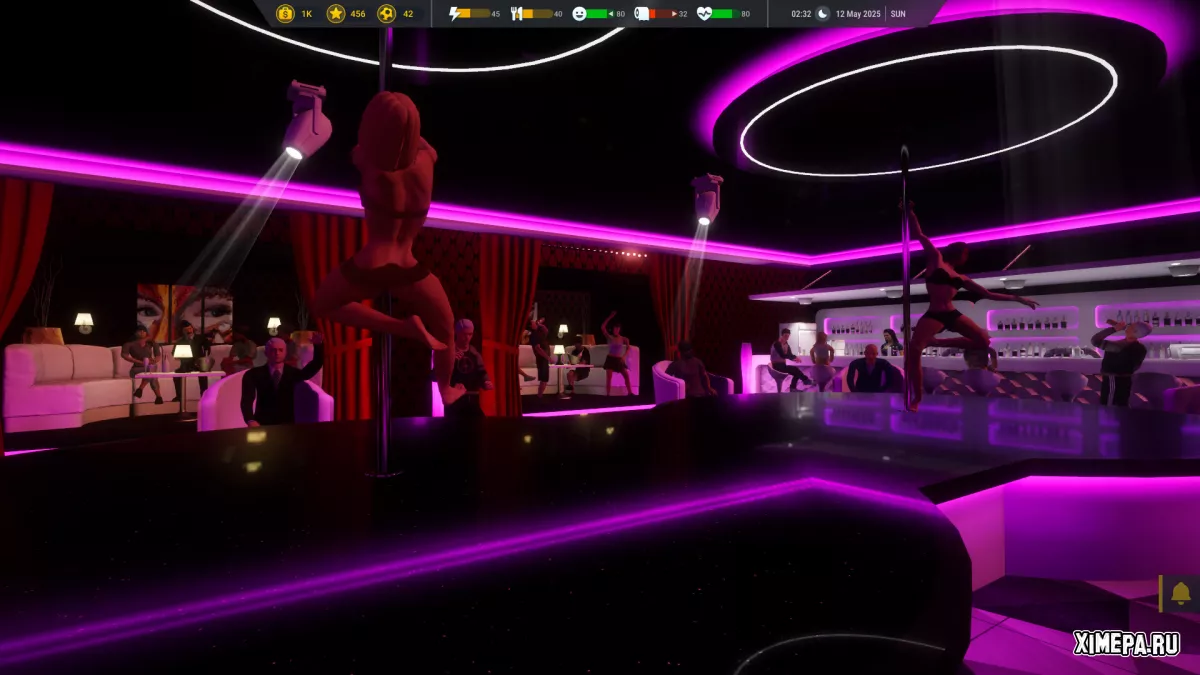Image resolution: width=1200 pixels, height=675 pixels.
Task: Click the SUN weekday label
Action: pos(898,14)
